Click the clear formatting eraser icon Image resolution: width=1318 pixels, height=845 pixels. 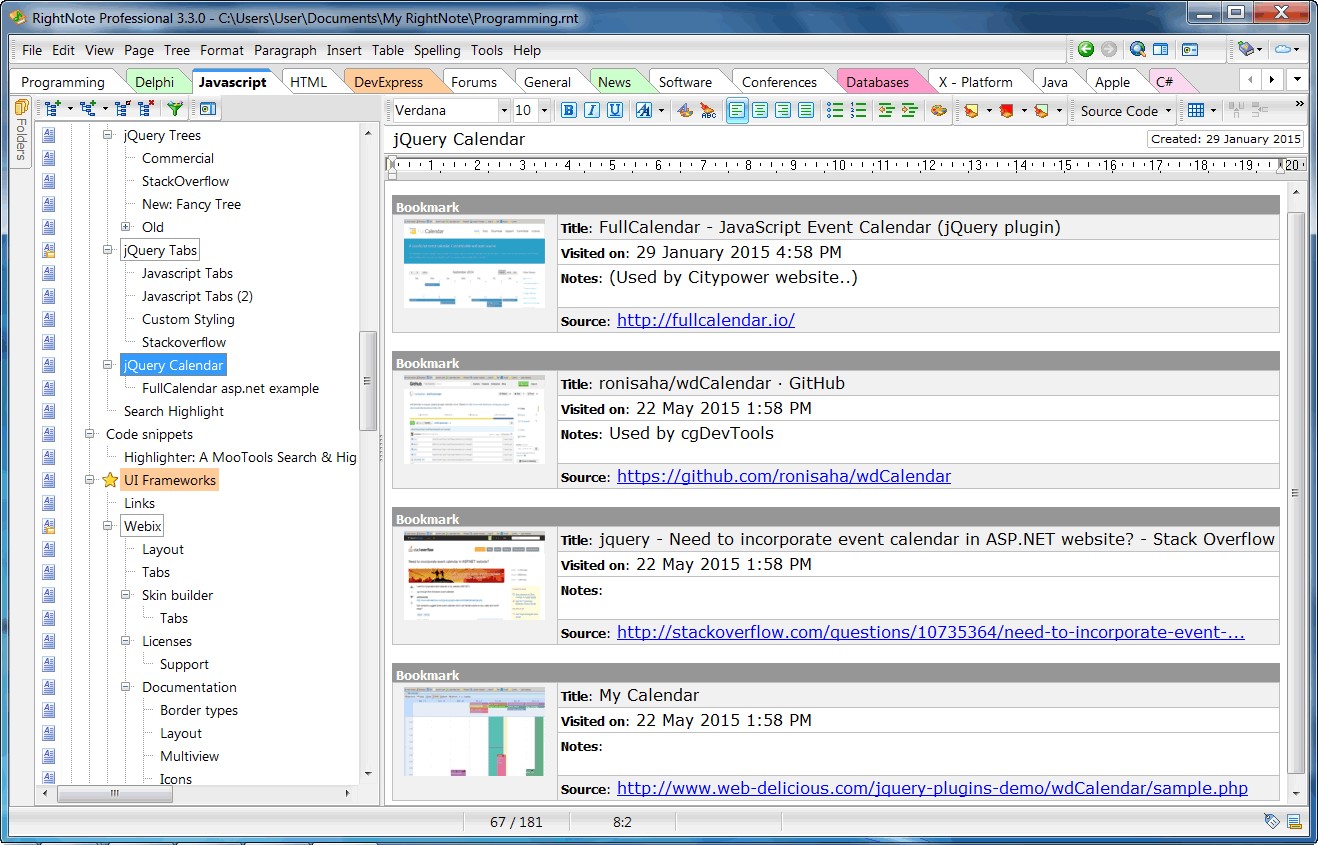pos(685,111)
